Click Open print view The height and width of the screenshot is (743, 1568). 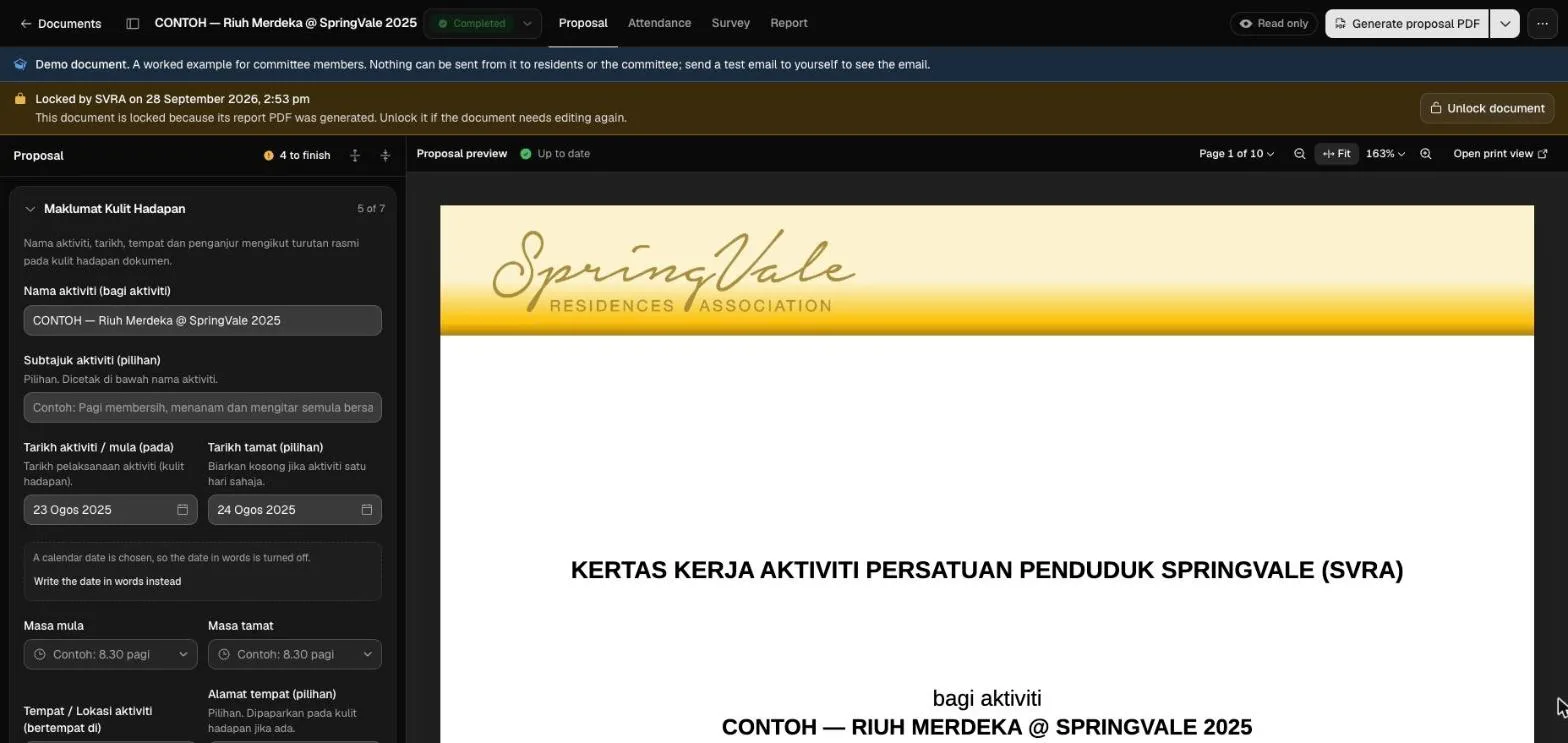[x=1500, y=154]
